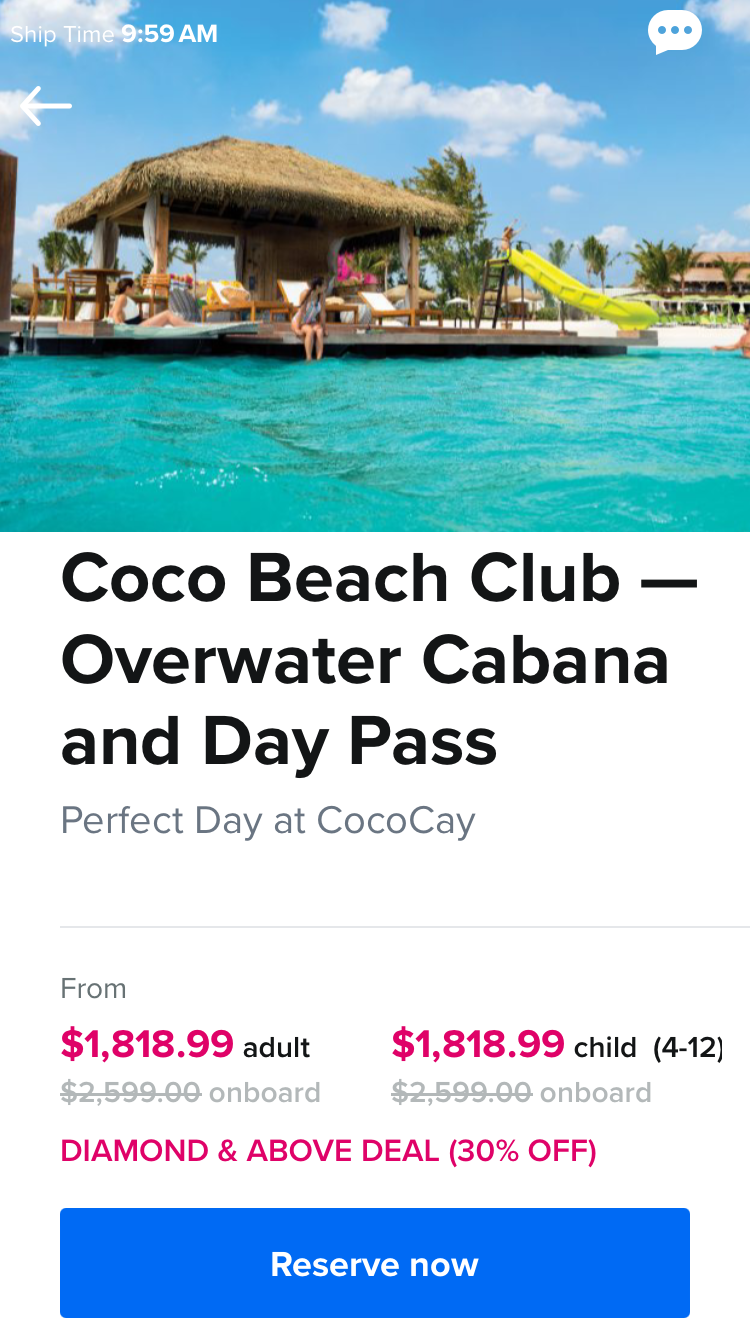Click the "adult" label beside the price

click(x=277, y=1048)
